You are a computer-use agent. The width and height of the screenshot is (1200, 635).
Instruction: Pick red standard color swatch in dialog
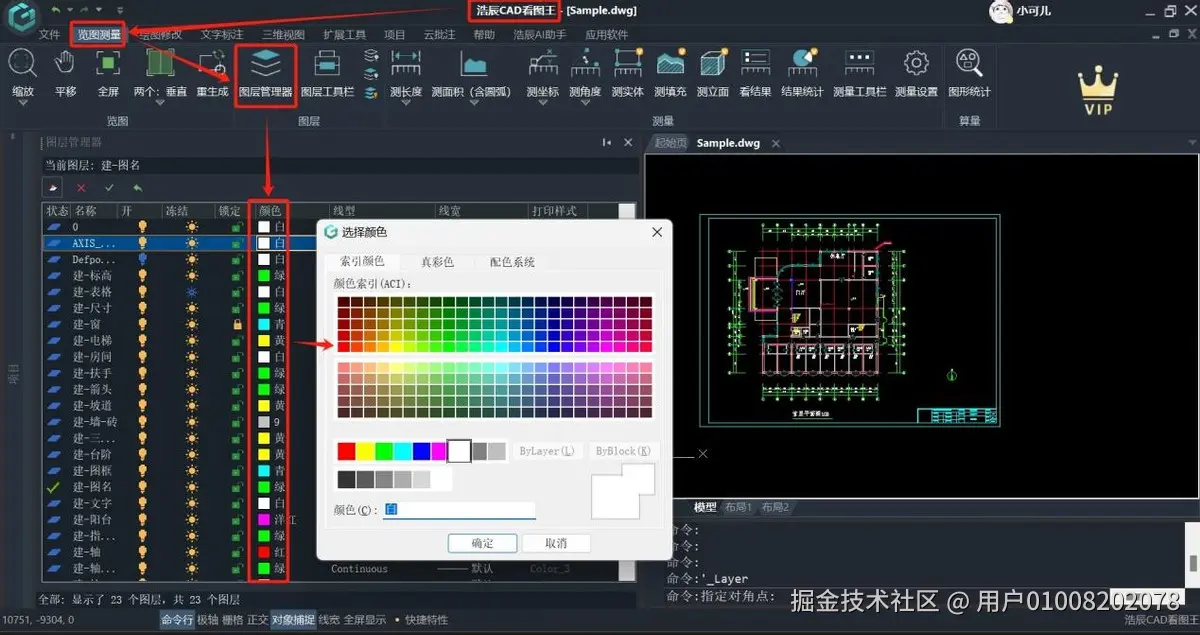346,451
